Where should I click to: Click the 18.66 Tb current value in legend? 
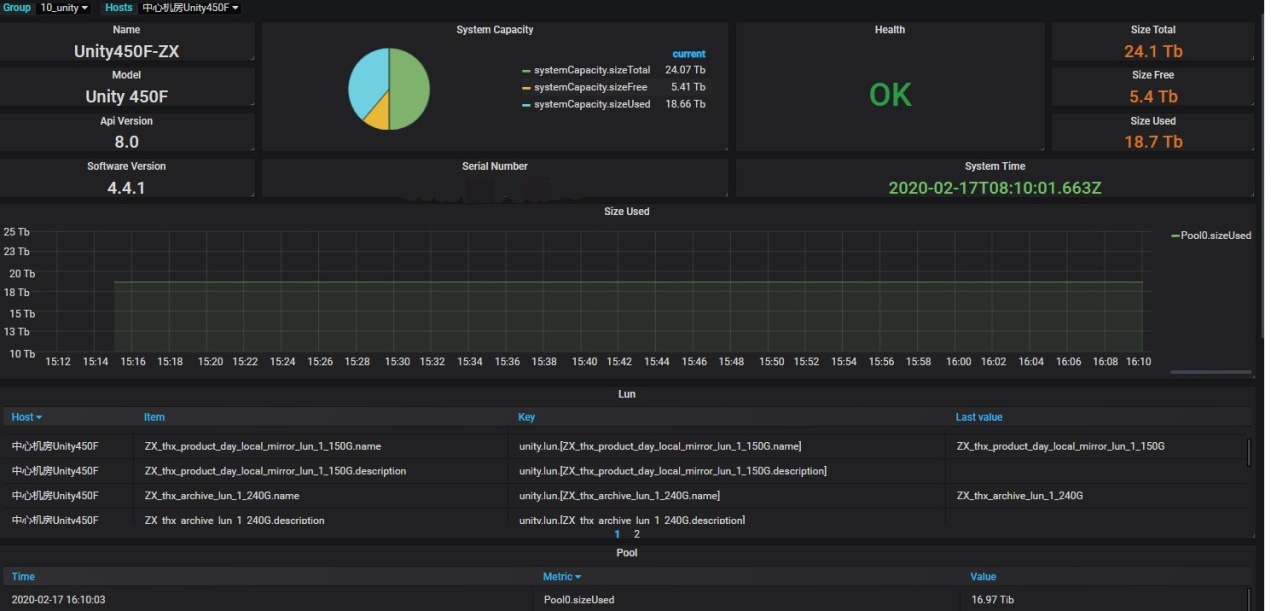[685, 105]
